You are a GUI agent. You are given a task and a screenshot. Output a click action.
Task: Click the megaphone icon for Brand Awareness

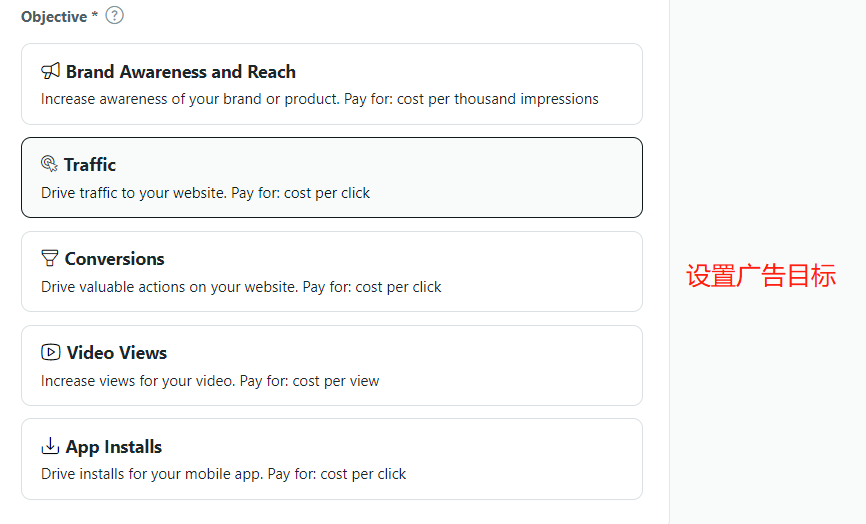pyautogui.click(x=50, y=71)
